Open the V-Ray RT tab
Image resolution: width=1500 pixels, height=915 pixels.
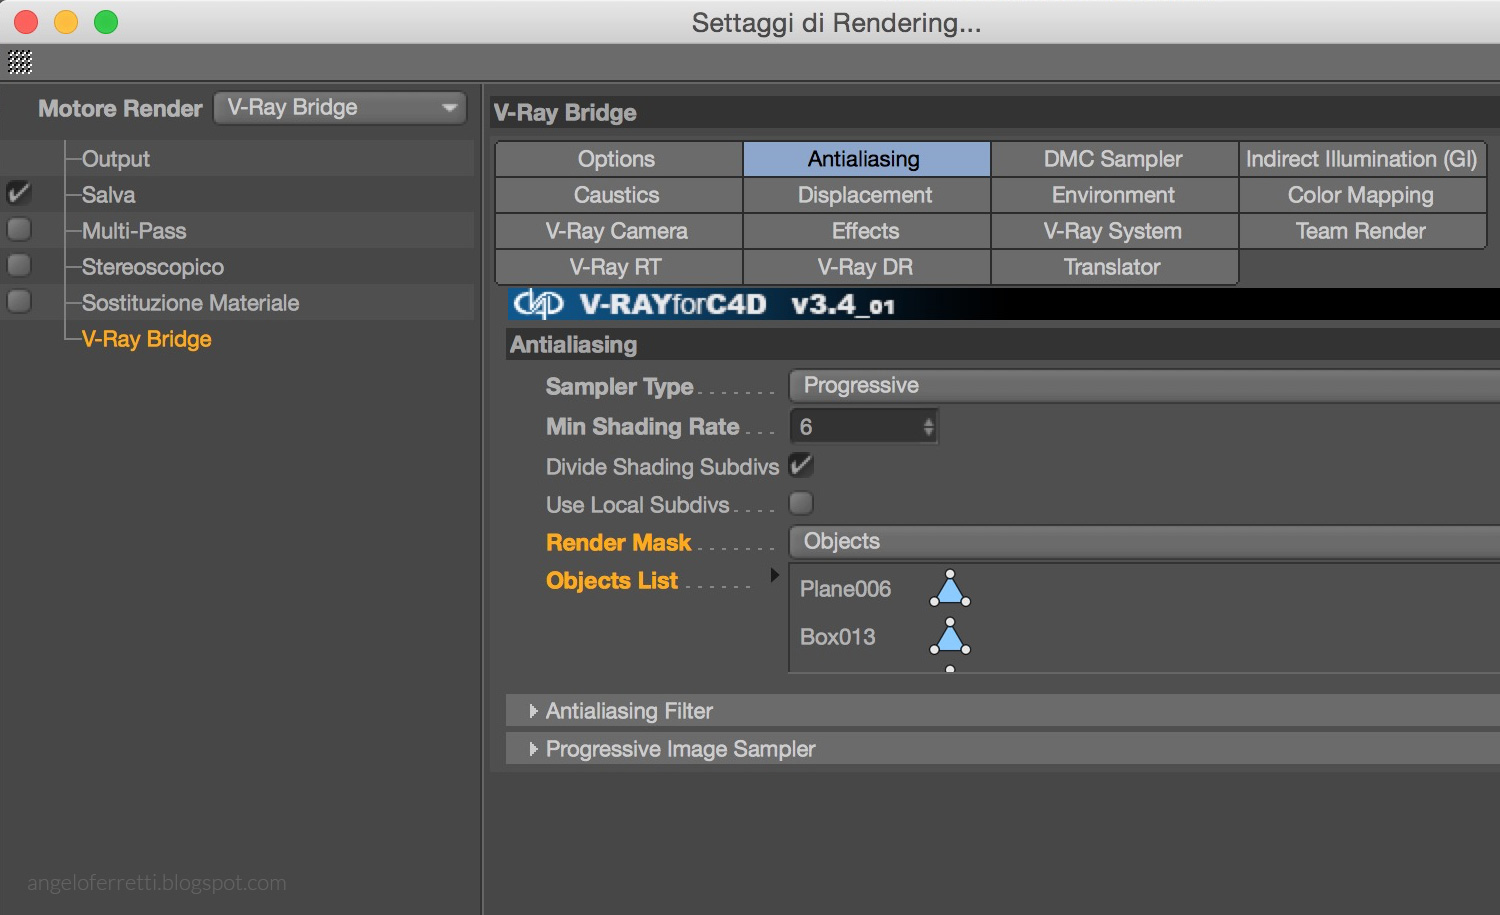tap(618, 267)
